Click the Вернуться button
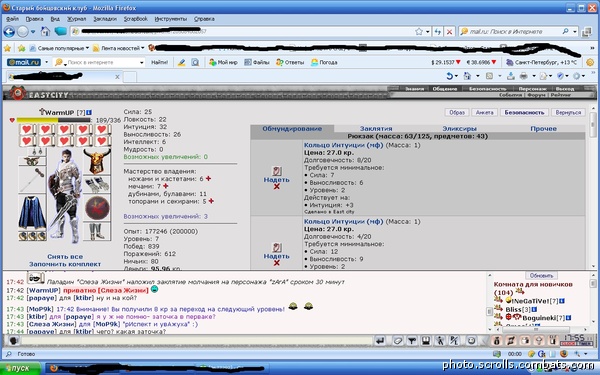 tap(568, 112)
